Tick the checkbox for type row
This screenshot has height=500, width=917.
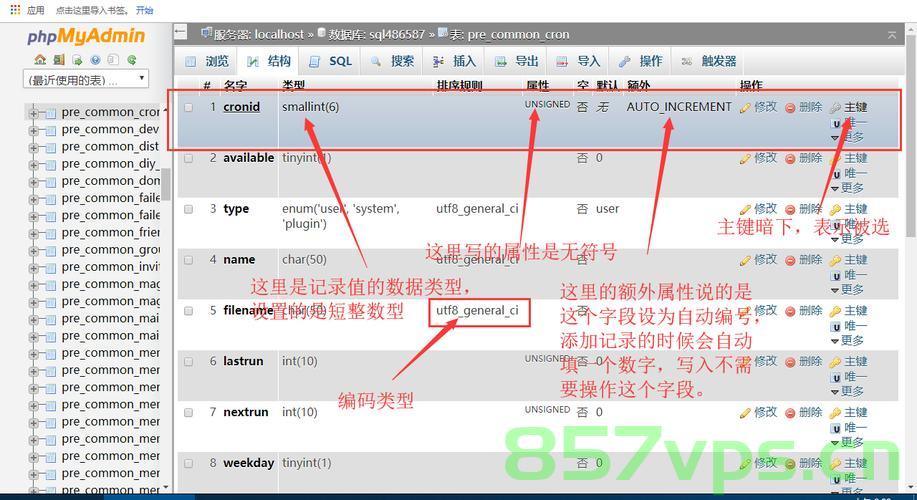click(188, 209)
